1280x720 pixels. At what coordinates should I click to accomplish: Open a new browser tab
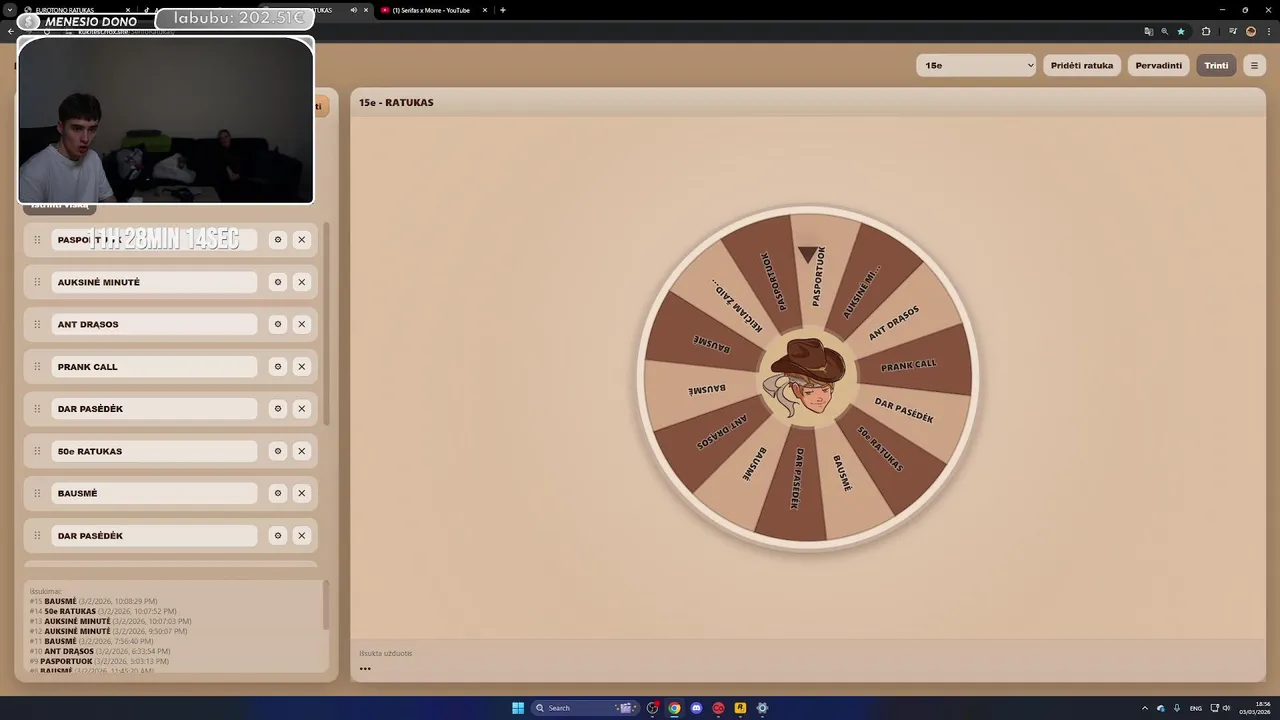click(x=502, y=10)
